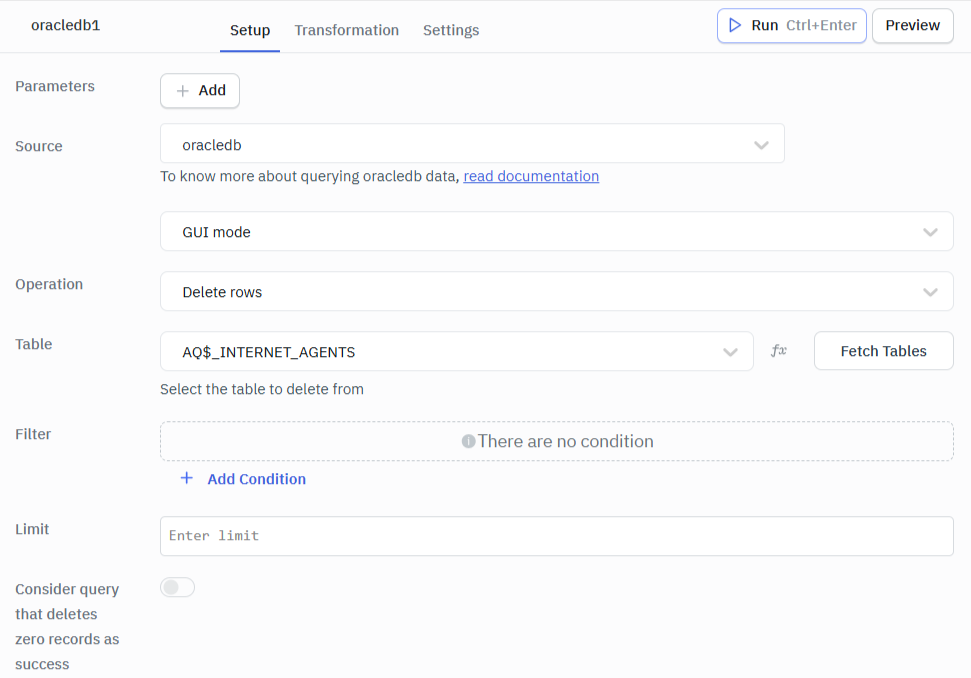This screenshot has width=971, height=678.
Task: Expand the Operation Delete rows dropdown
Action: coord(556,292)
